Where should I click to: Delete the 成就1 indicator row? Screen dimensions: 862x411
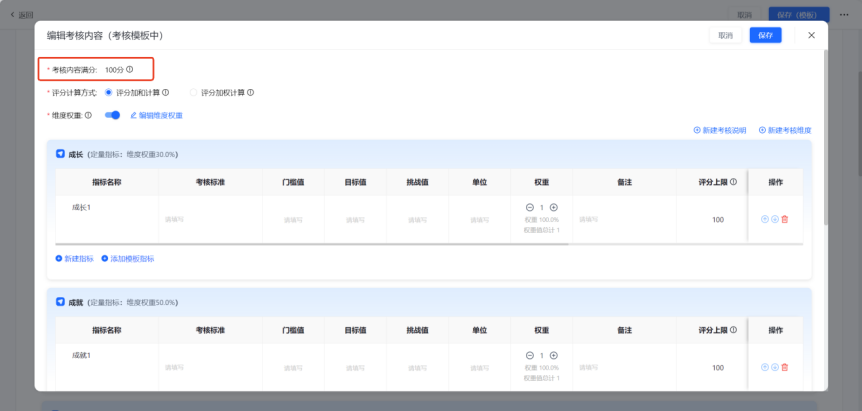tap(785, 367)
